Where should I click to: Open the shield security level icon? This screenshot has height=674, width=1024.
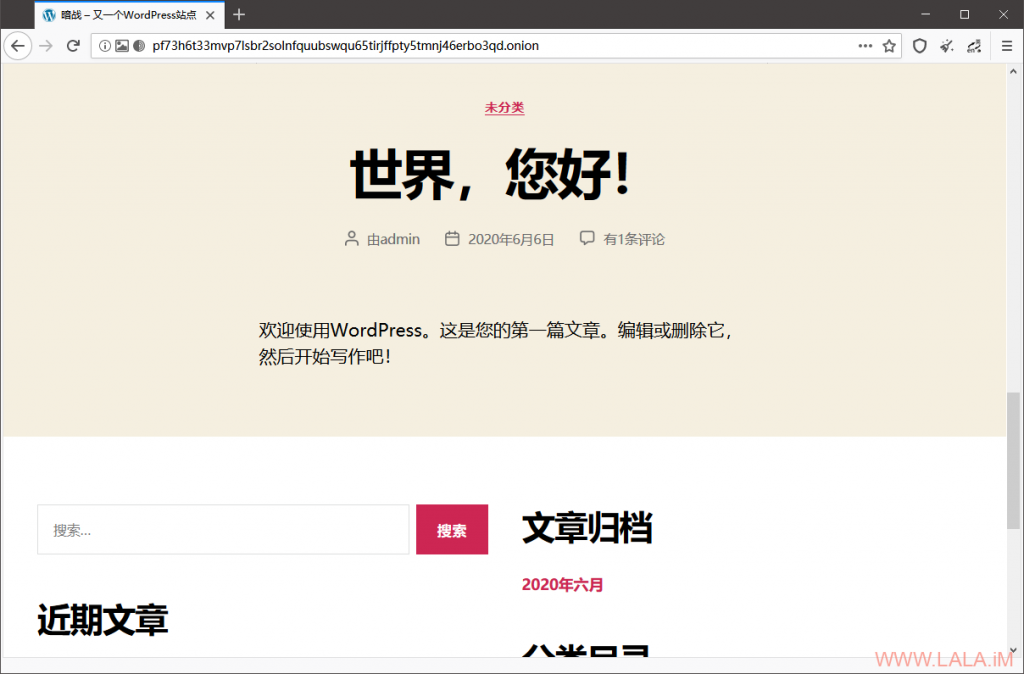pyautogui.click(x=919, y=46)
